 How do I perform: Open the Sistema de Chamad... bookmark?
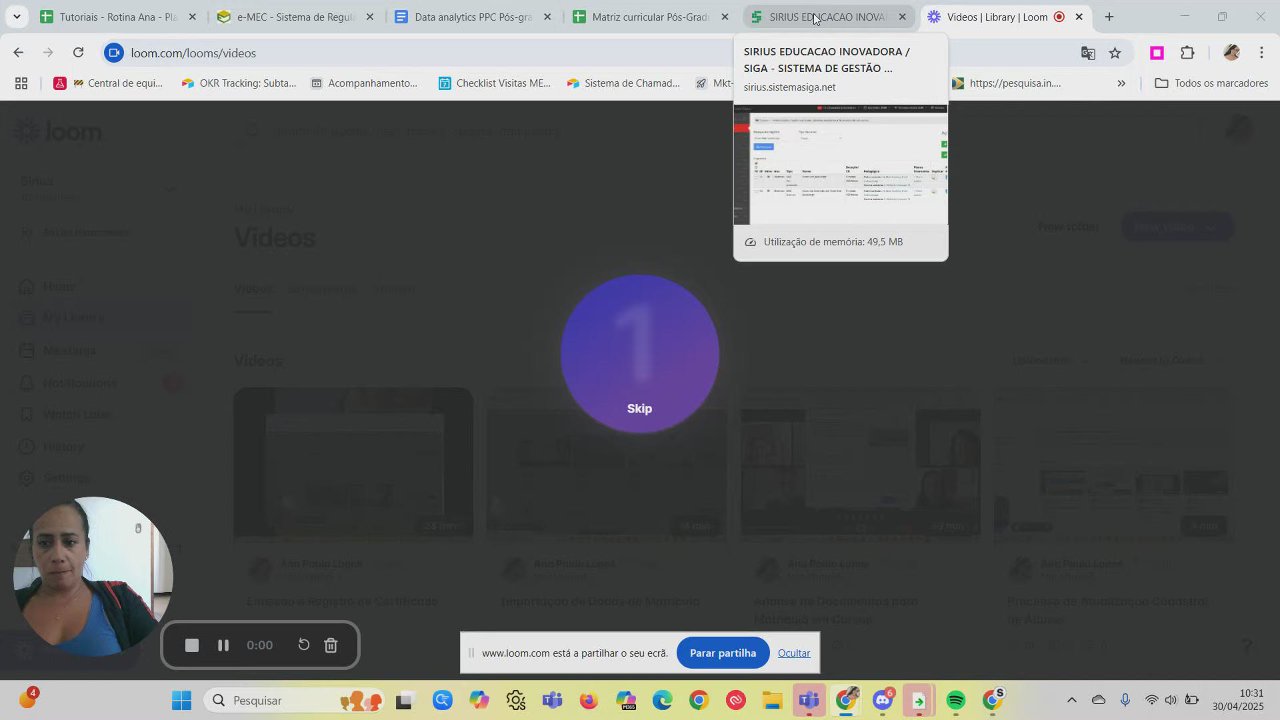(x=623, y=83)
